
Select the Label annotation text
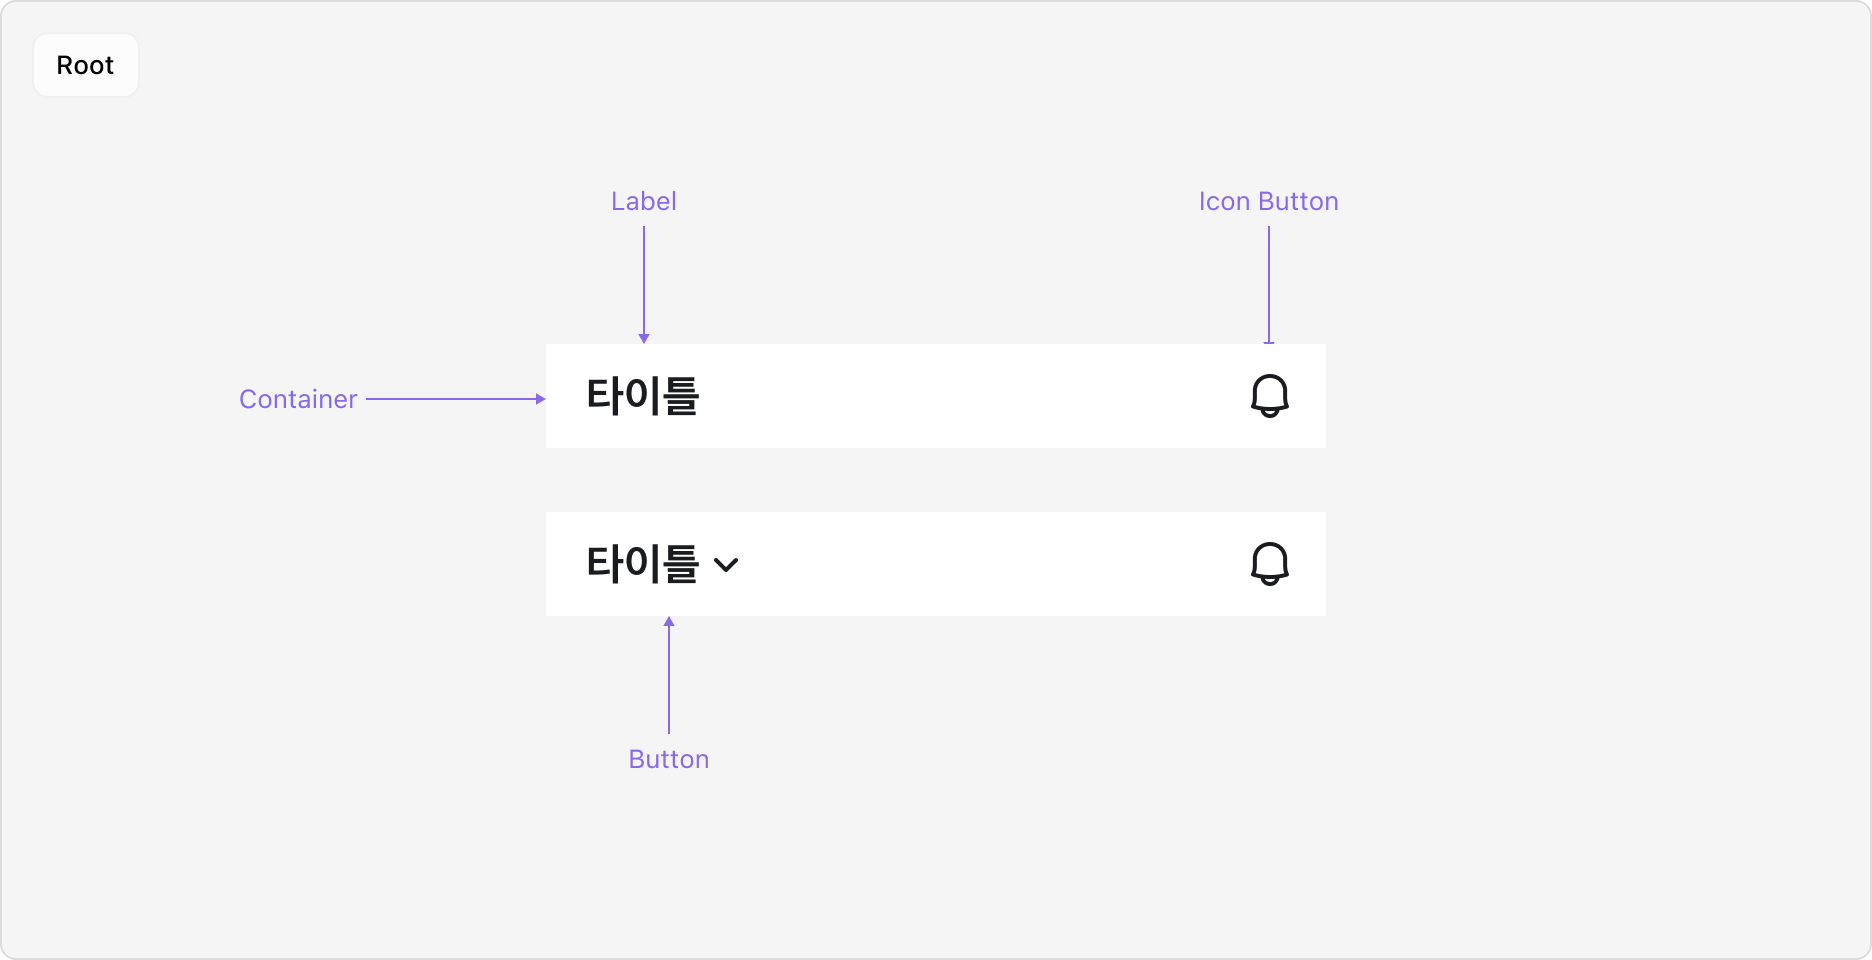pos(643,201)
